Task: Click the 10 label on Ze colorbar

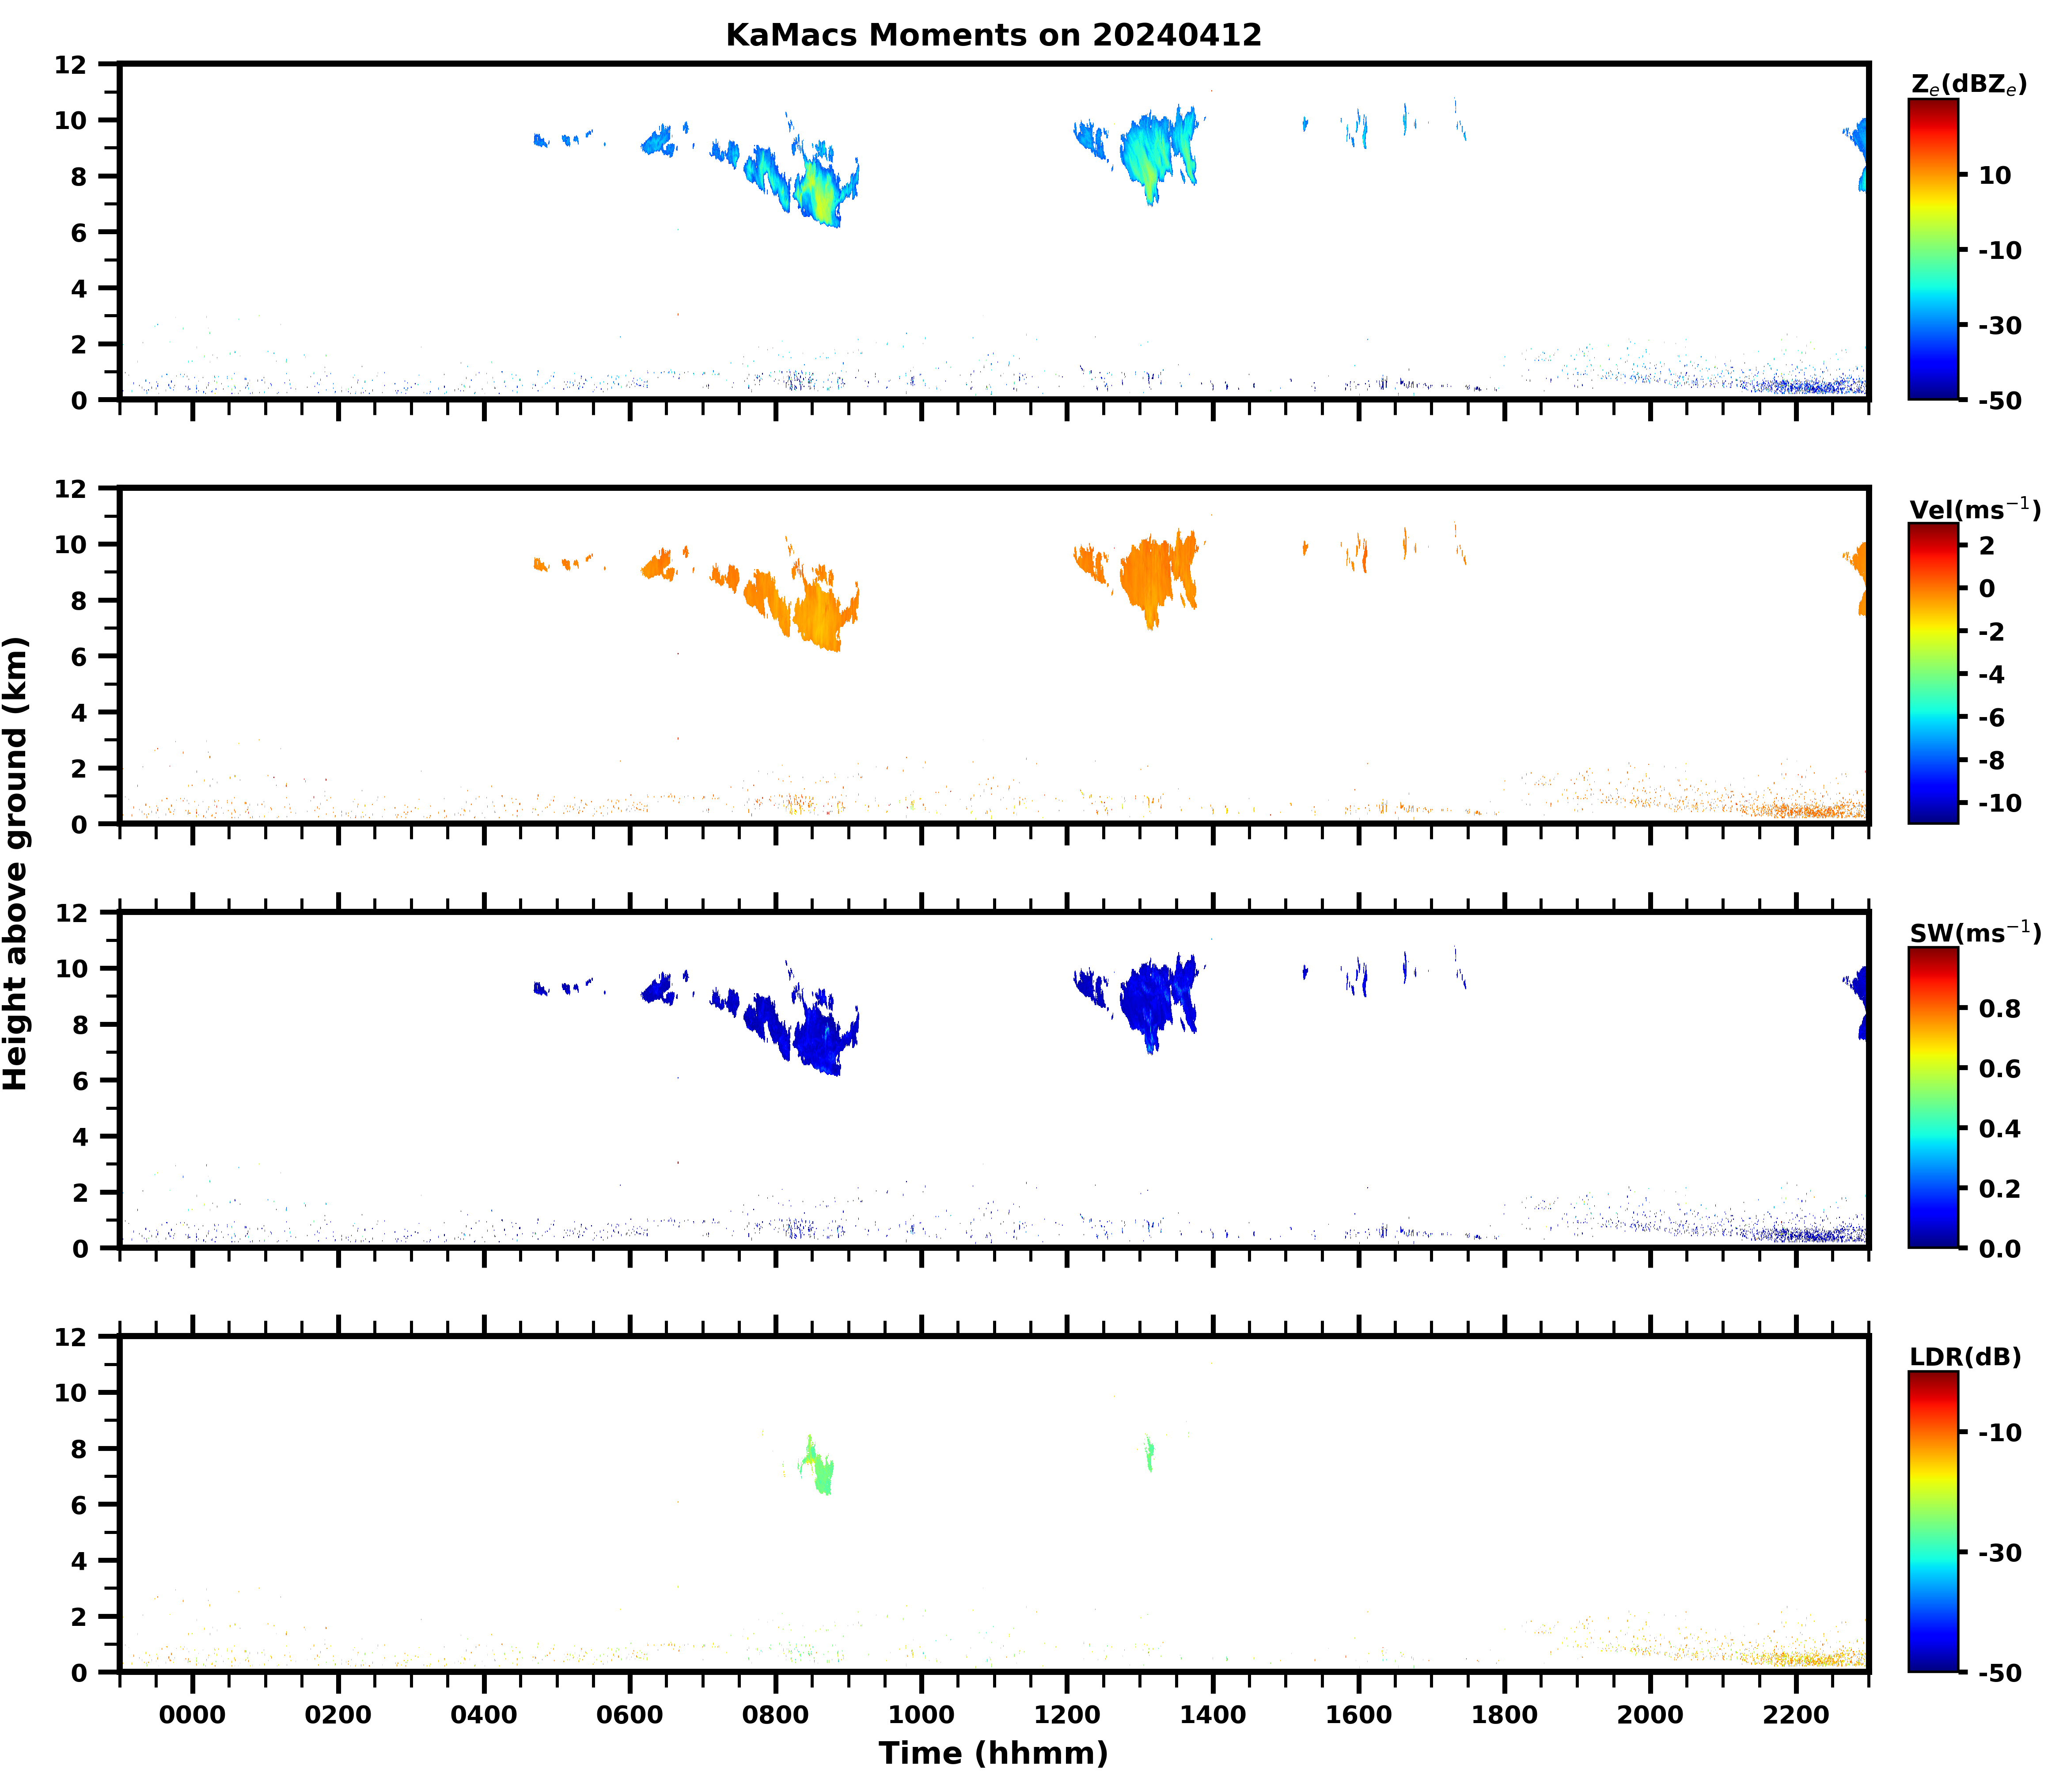Action: [1994, 175]
